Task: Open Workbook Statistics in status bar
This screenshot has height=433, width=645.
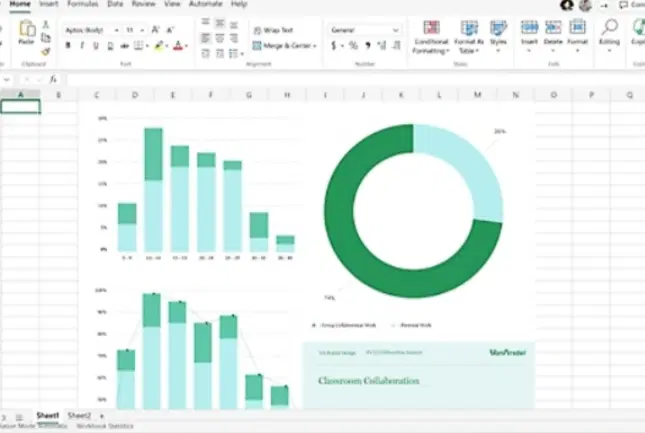Action: (x=104, y=426)
